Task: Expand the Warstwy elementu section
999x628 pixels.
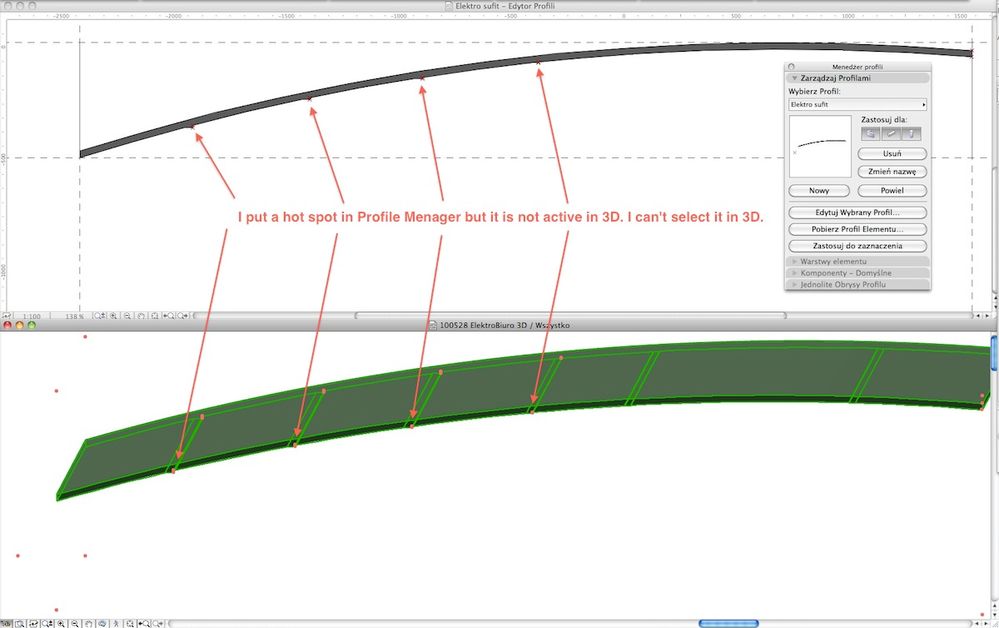Action: pos(794,261)
